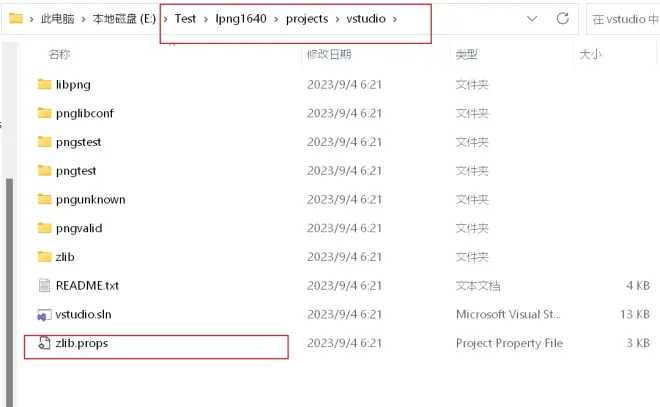Sort by 名称 column header
The height and width of the screenshot is (407, 660).
coord(59,54)
